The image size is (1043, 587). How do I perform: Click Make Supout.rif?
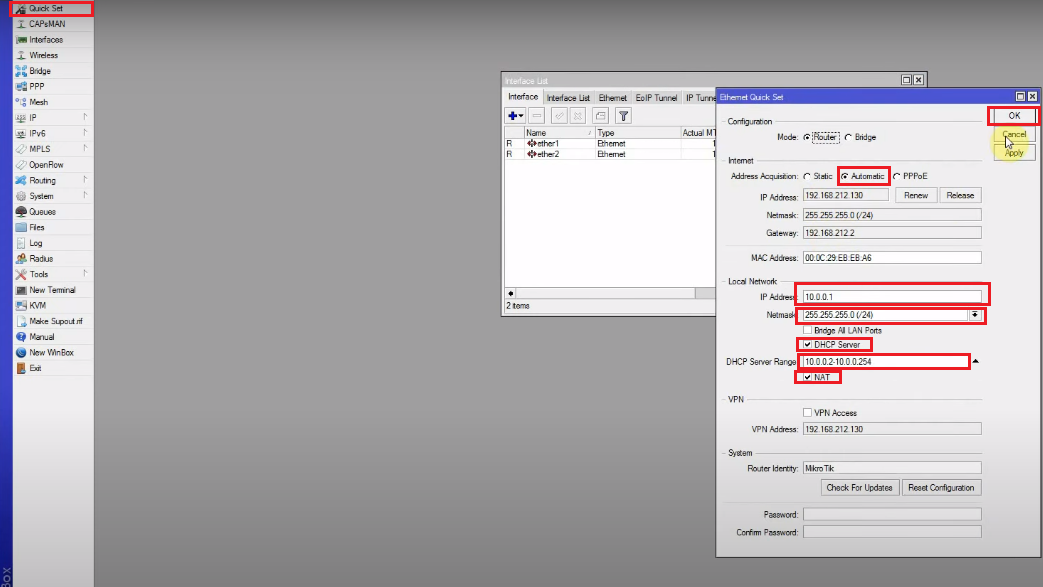(53, 321)
